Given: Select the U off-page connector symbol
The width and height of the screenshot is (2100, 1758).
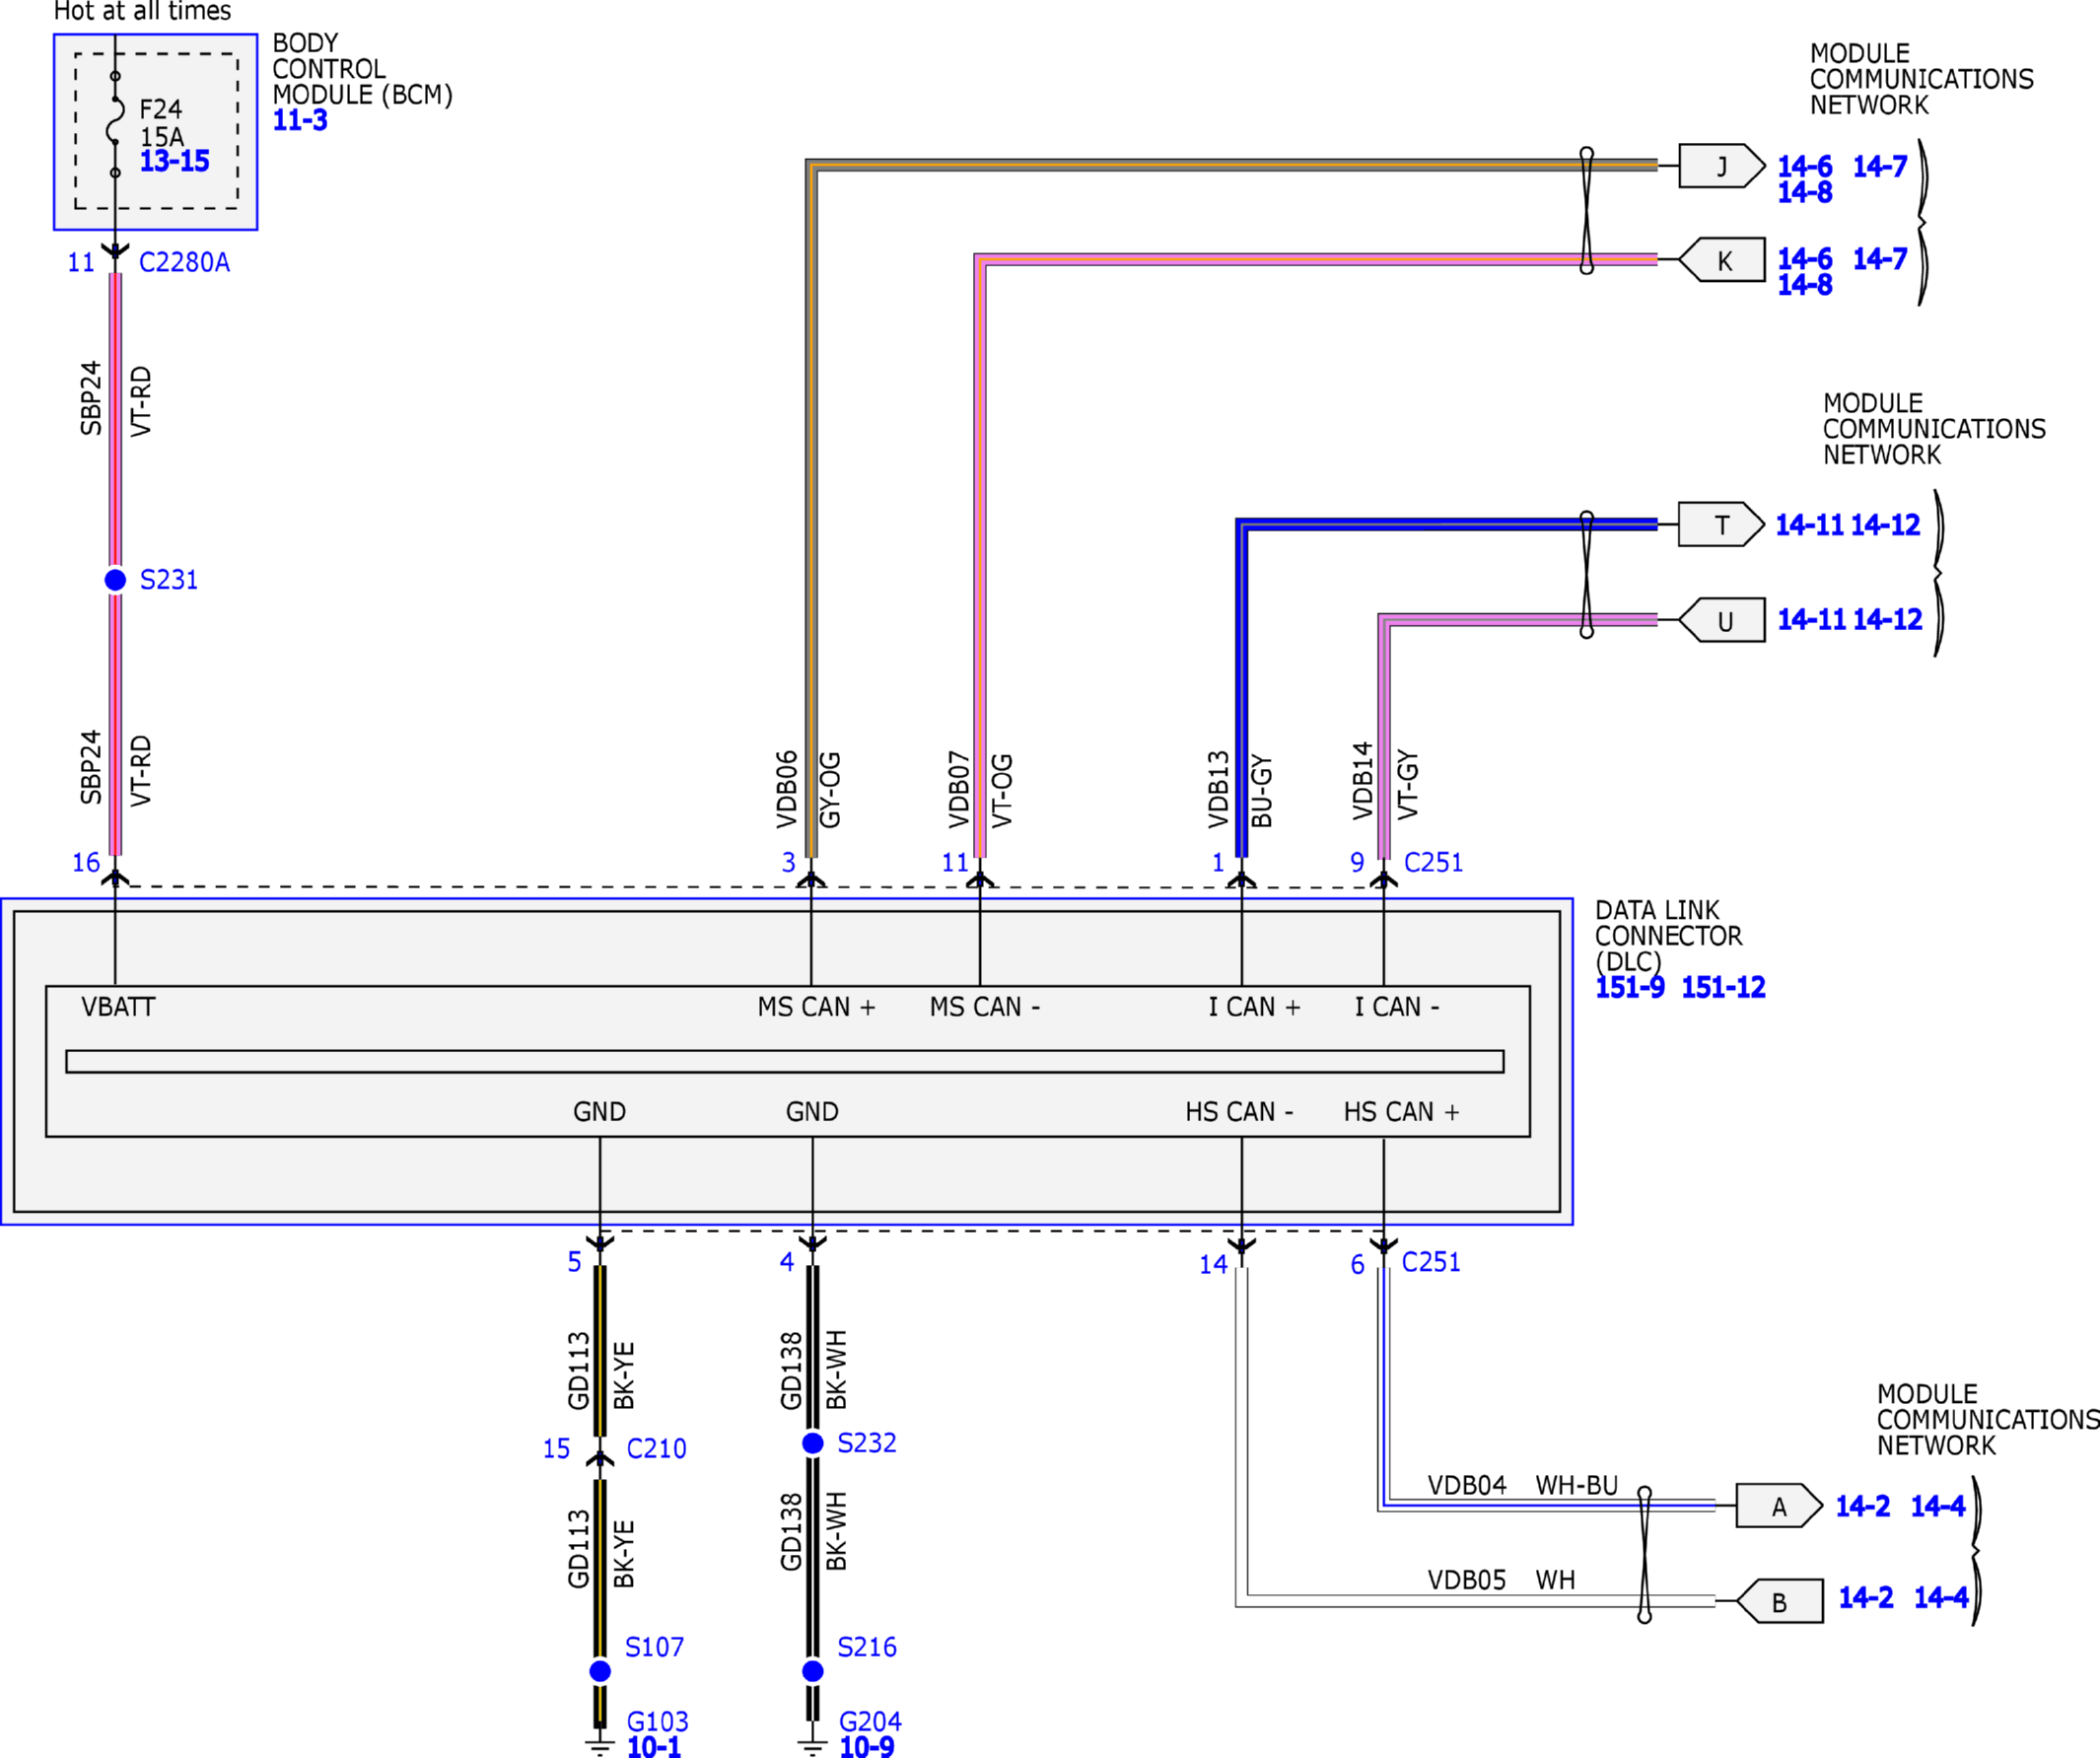Looking at the screenshot, I should [x=1722, y=621].
